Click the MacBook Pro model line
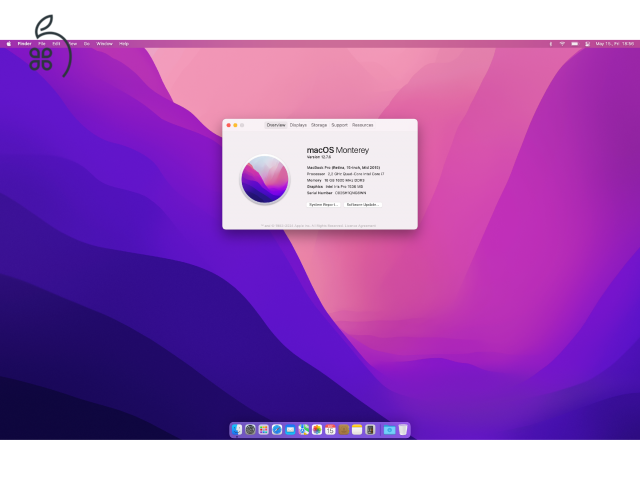Viewport: 640px width, 480px height. 343,167
